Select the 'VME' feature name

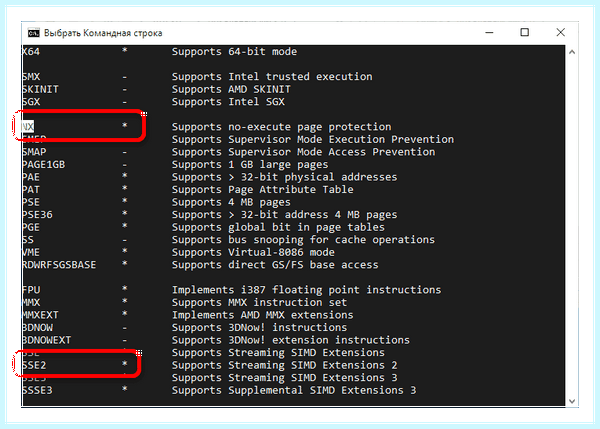point(31,253)
